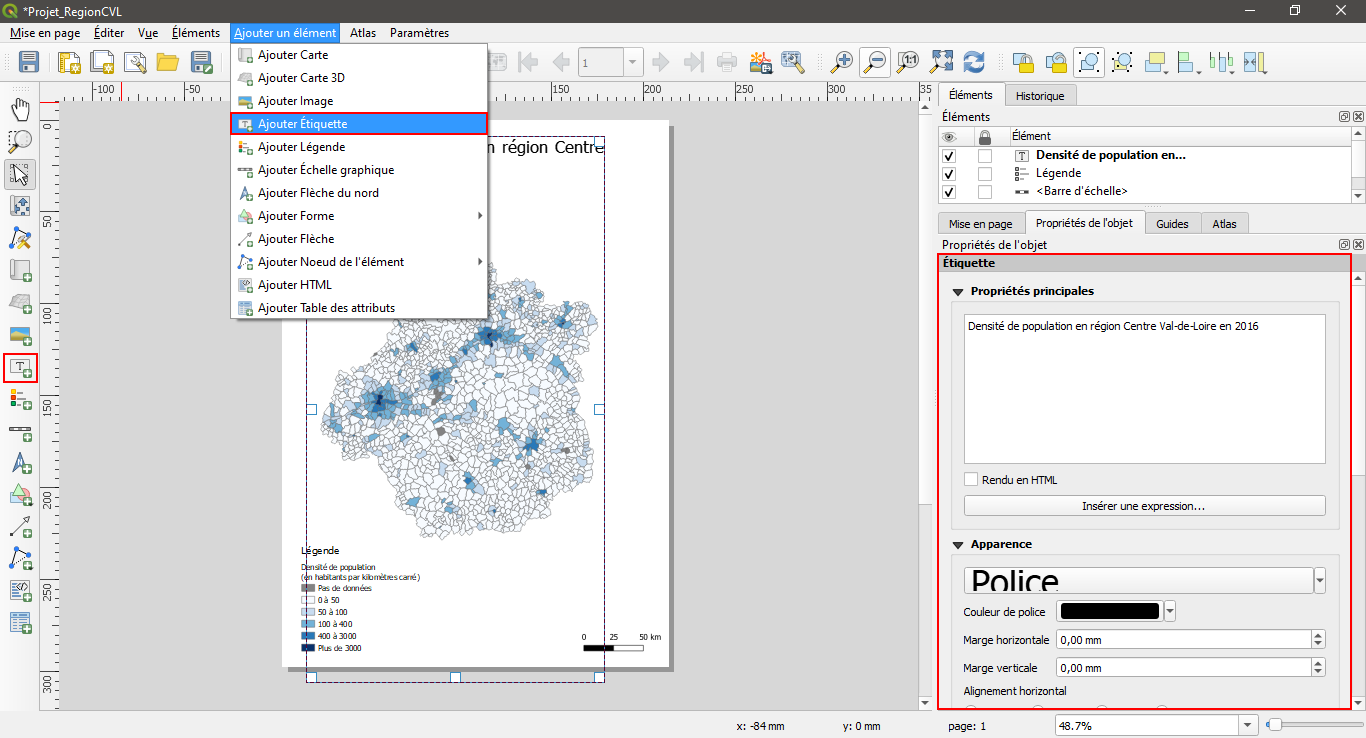Save layout as template icon
This screenshot has height=738, width=1366.
[x=201, y=62]
